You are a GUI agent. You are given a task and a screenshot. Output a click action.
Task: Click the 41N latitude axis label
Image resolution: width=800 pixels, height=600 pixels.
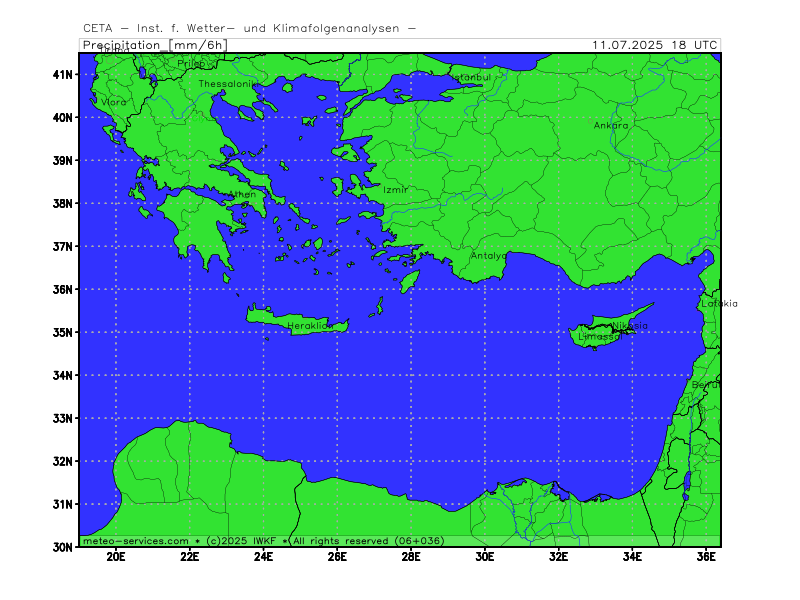[x=62, y=74]
